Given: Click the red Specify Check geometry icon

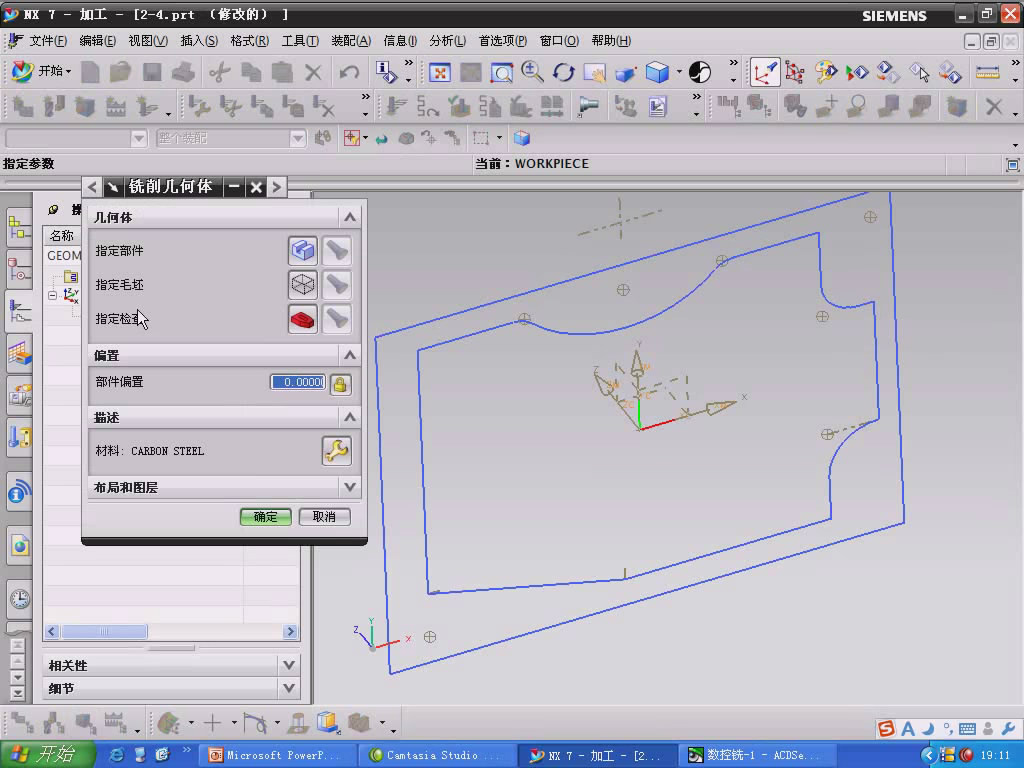Looking at the screenshot, I should [x=303, y=319].
